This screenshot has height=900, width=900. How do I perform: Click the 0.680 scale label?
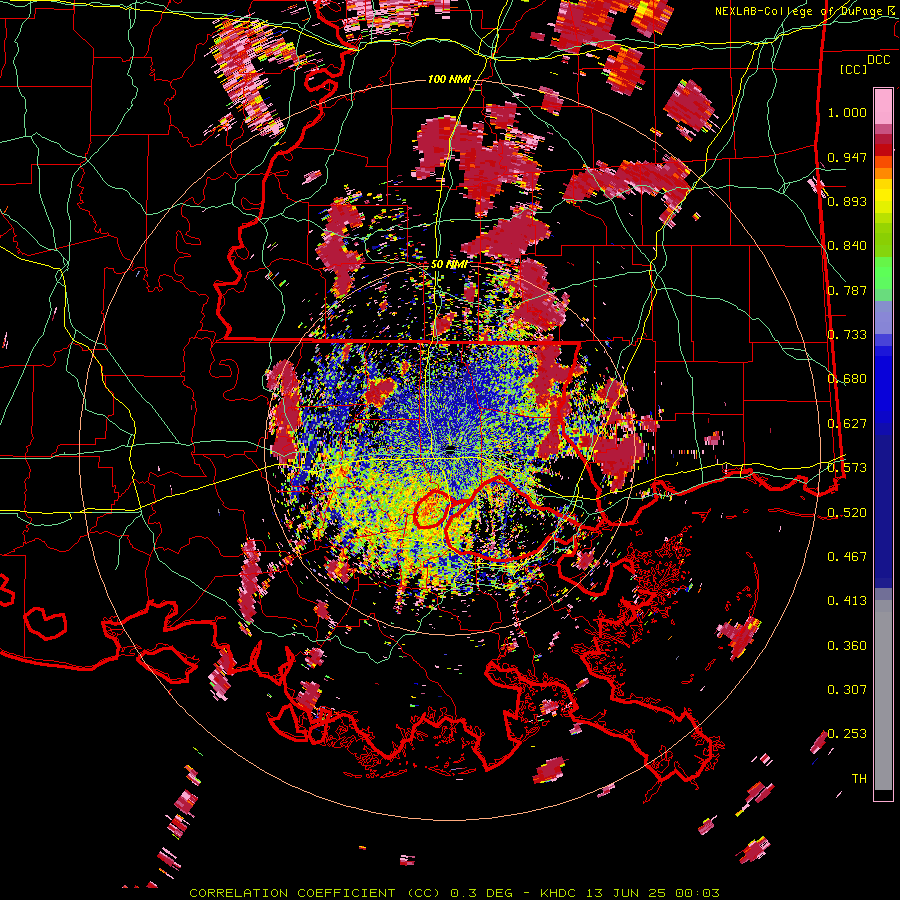pyautogui.click(x=847, y=379)
